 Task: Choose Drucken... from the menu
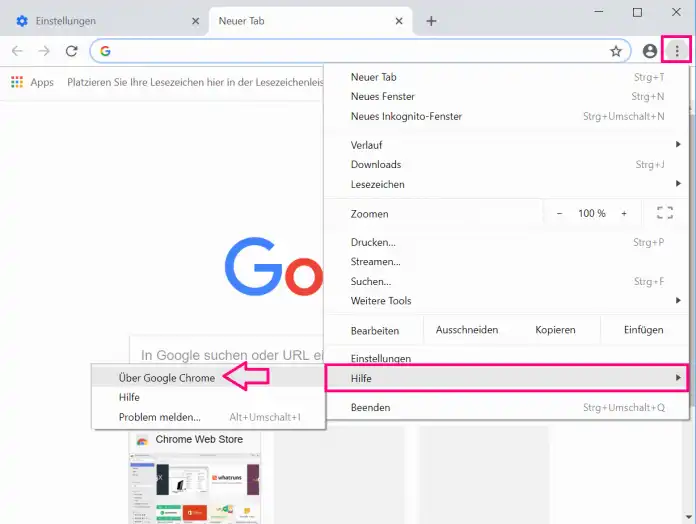pos(507,242)
